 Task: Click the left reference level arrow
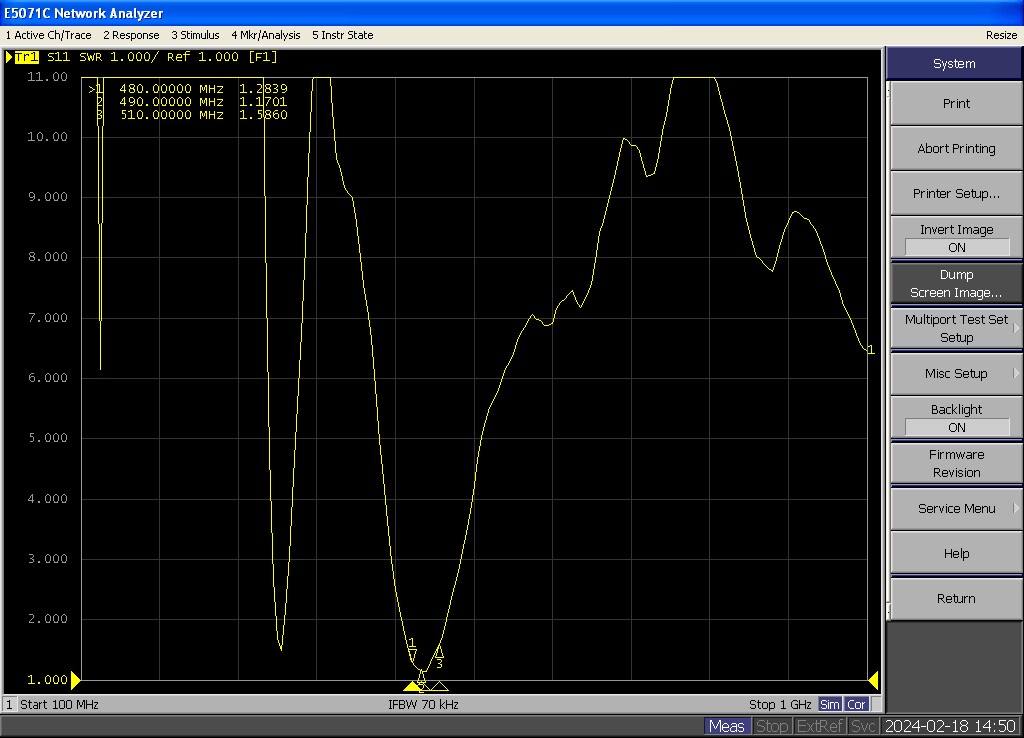[x=75, y=680]
